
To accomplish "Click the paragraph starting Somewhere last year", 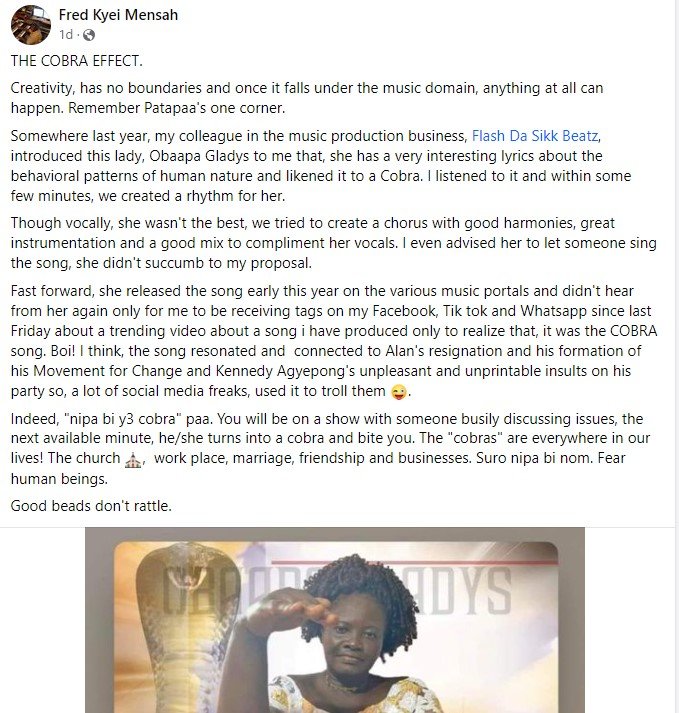I will (321, 166).
